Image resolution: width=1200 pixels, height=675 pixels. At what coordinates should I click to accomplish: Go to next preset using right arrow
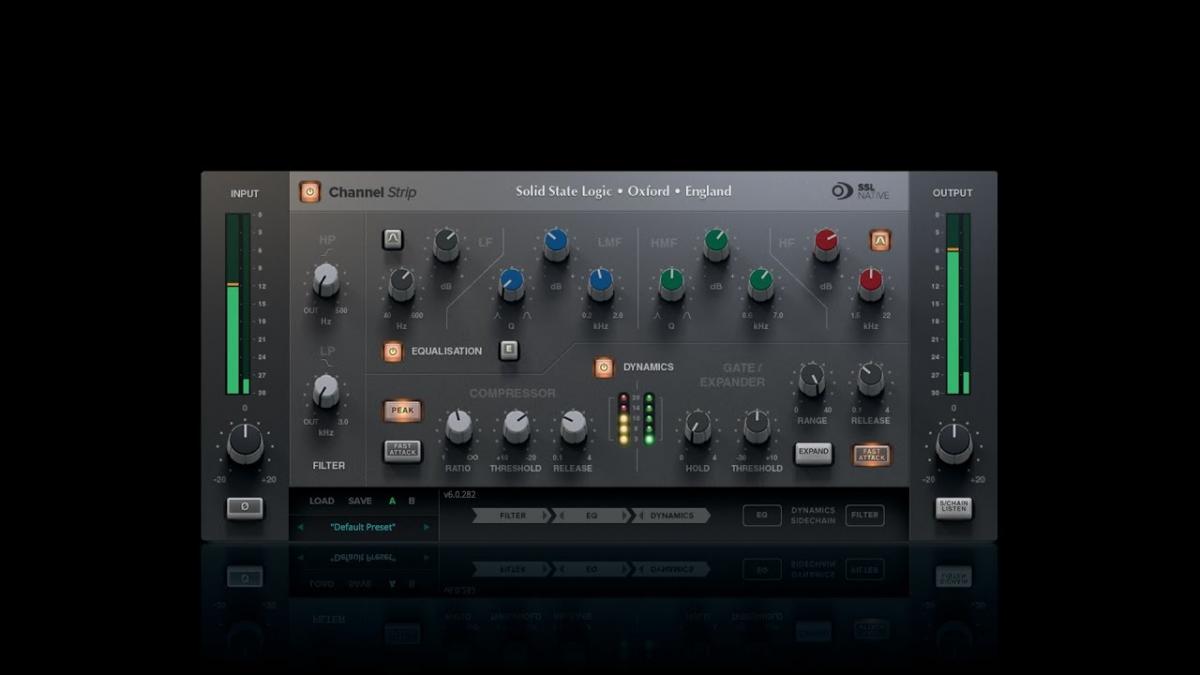(x=427, y=527)
